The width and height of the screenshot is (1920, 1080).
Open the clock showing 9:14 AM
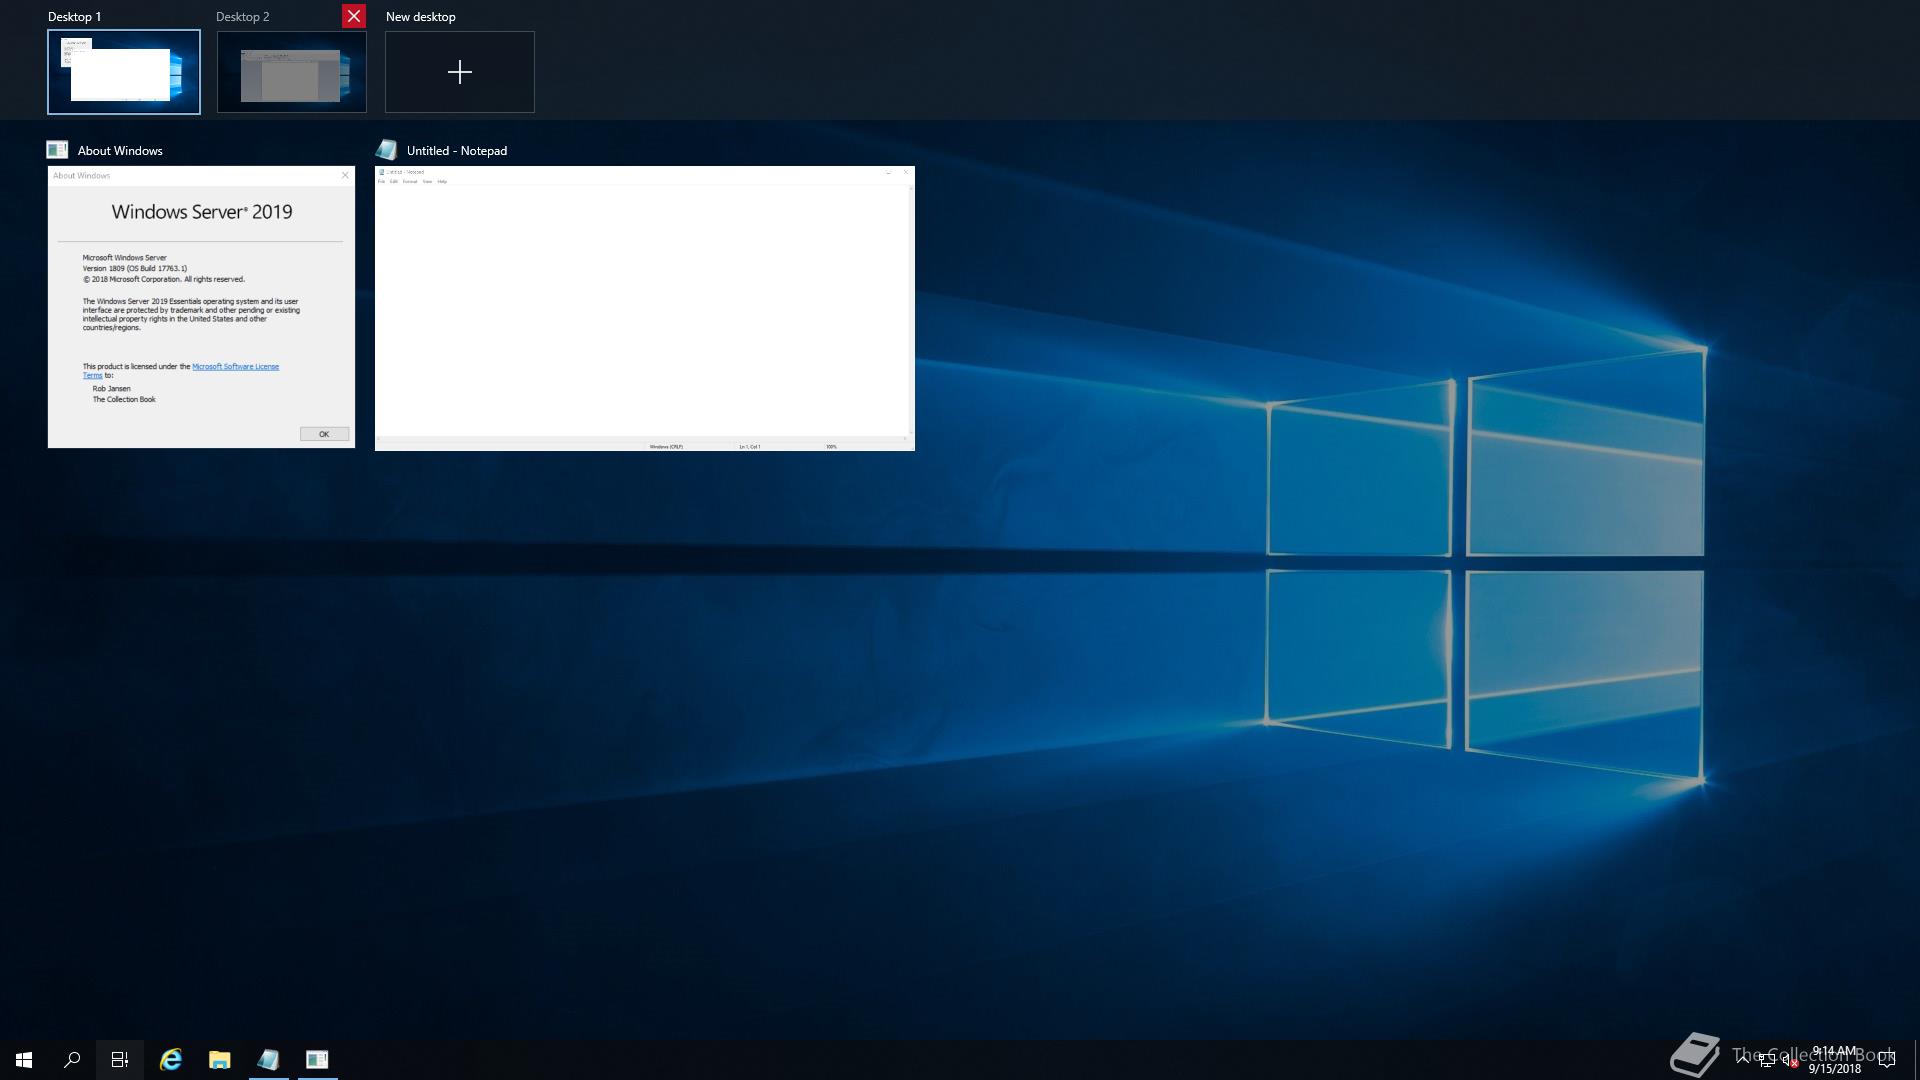[1835, 1060]
